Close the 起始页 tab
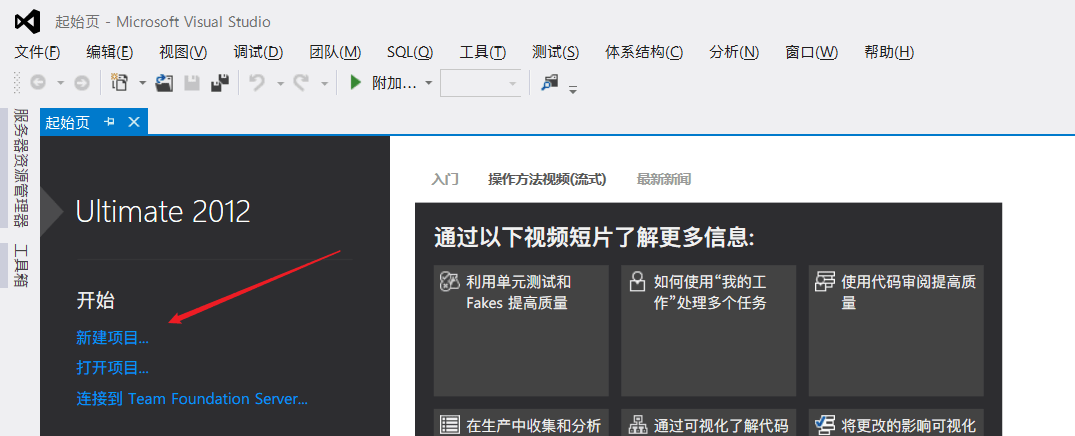The image size is (1075, 436). [x=133, y=122]
